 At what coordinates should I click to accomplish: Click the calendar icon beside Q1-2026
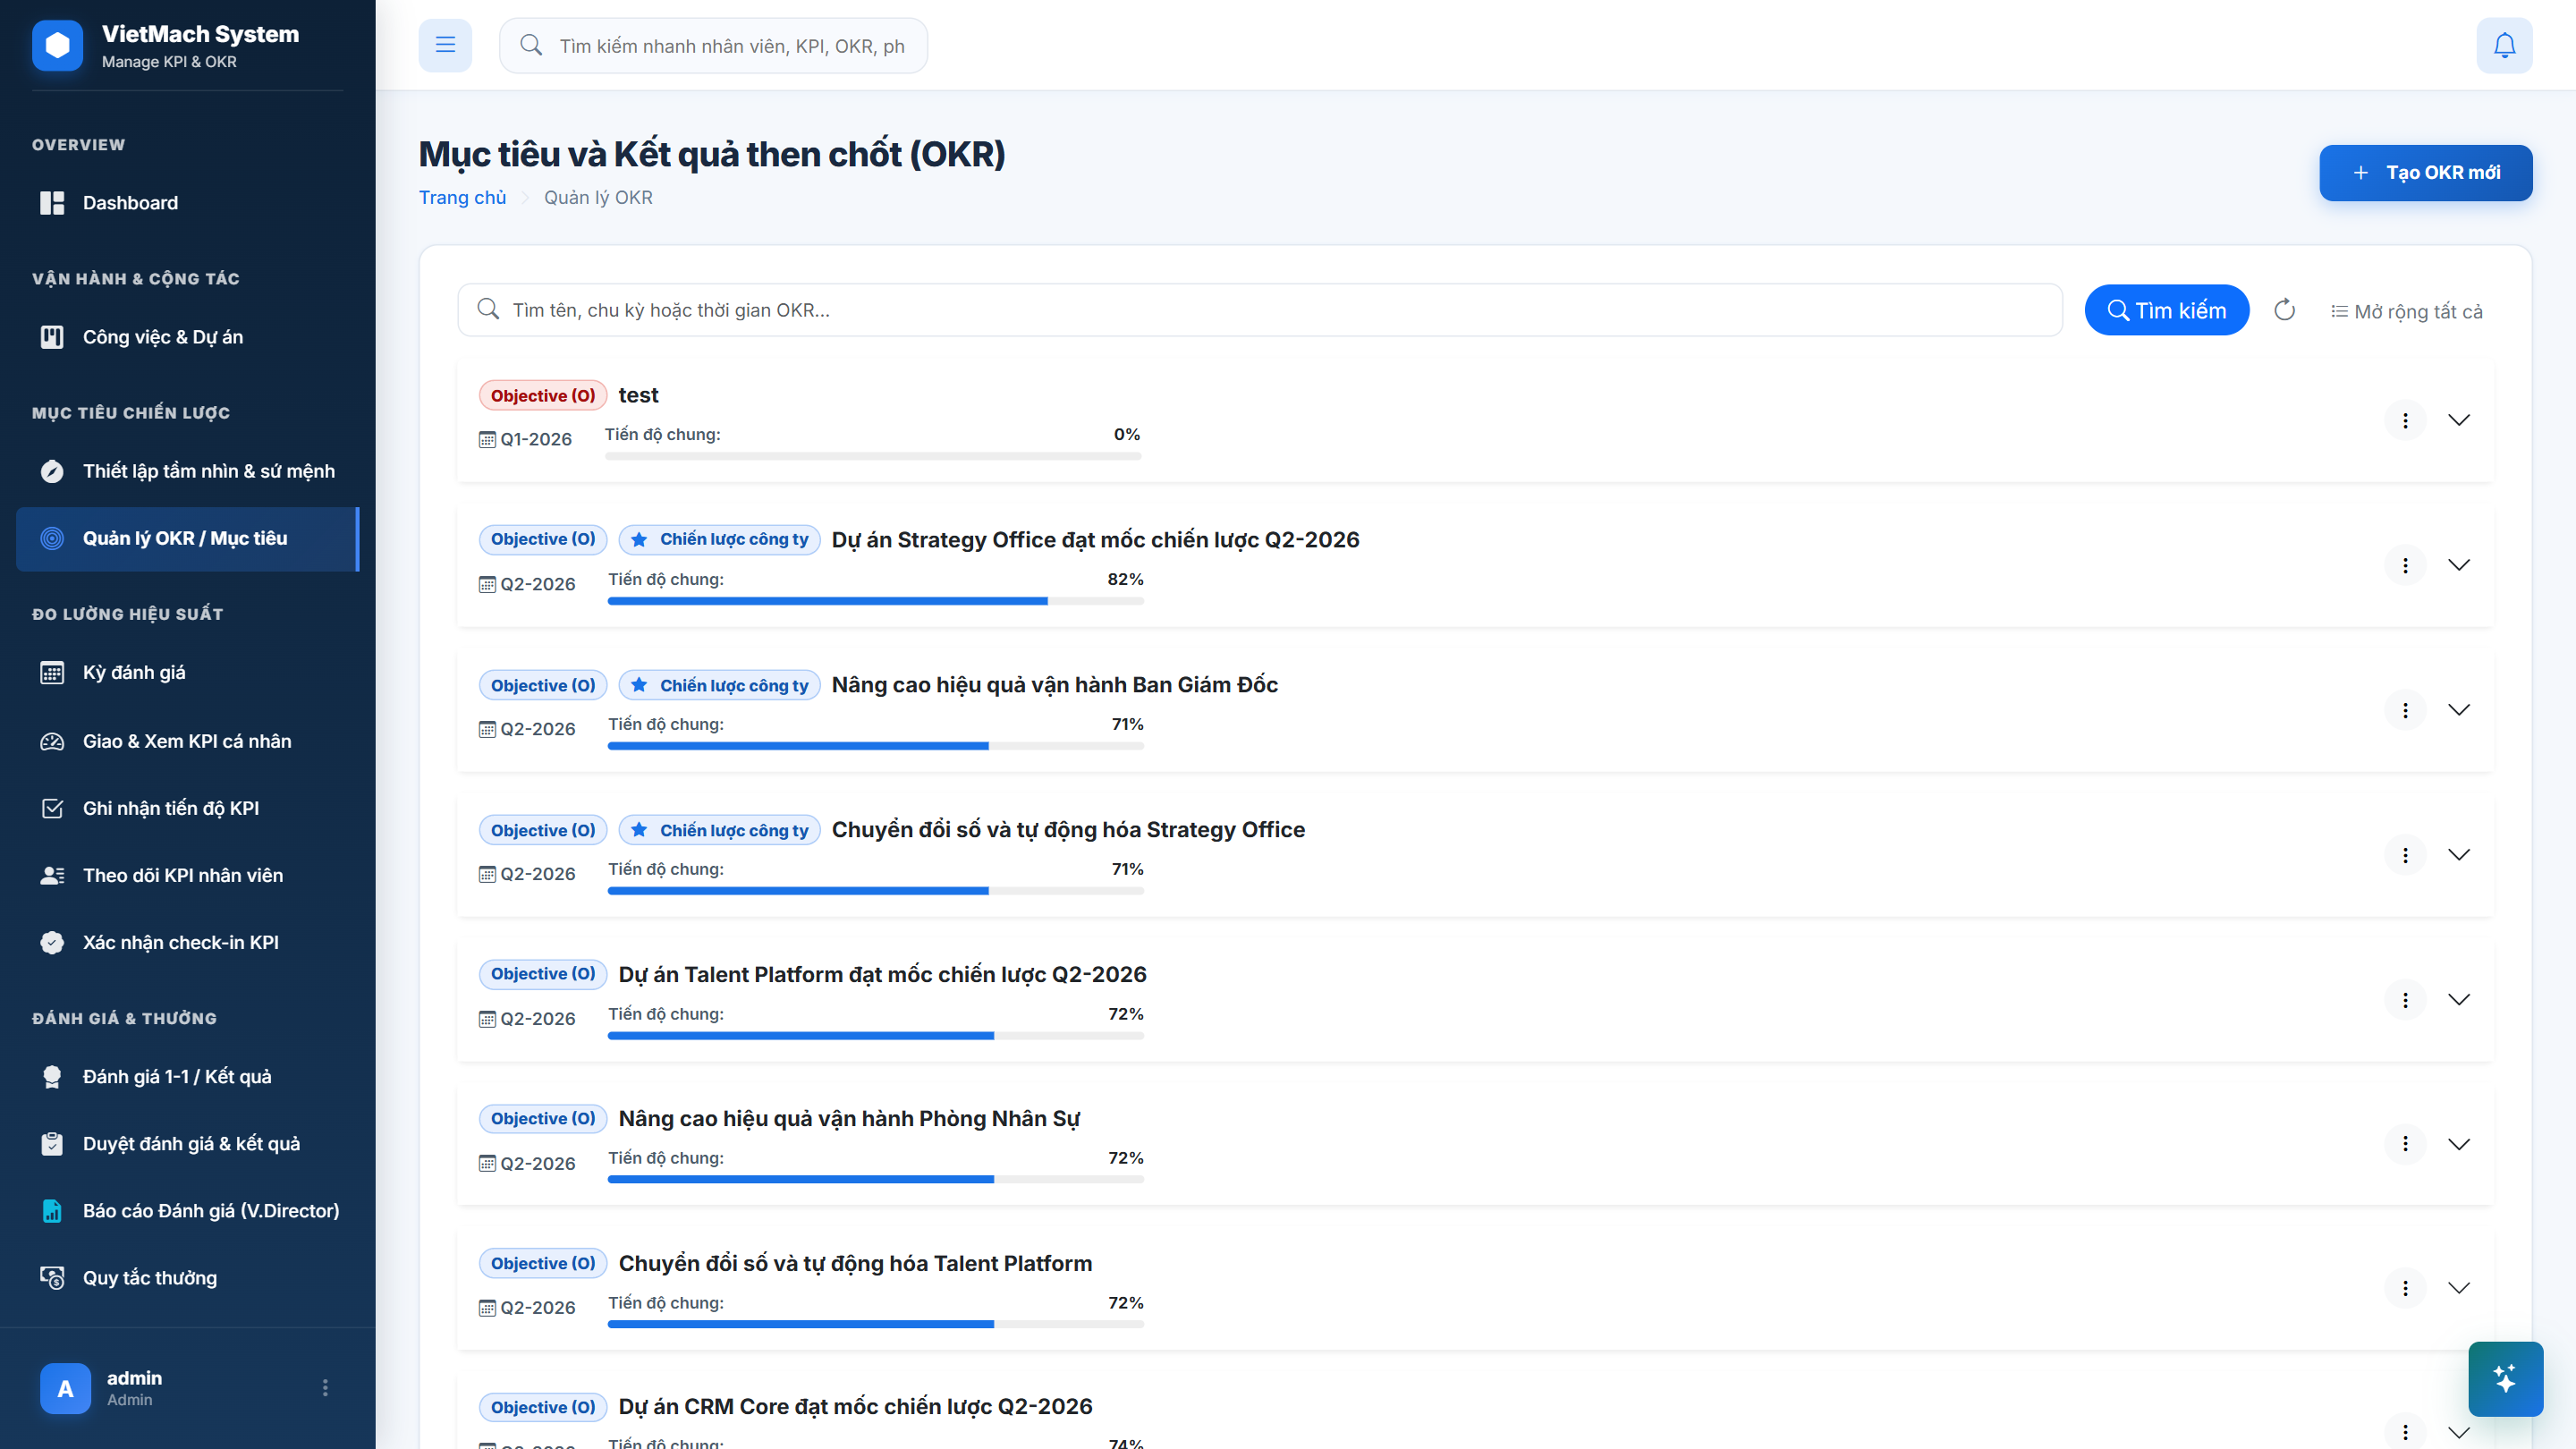487,440
